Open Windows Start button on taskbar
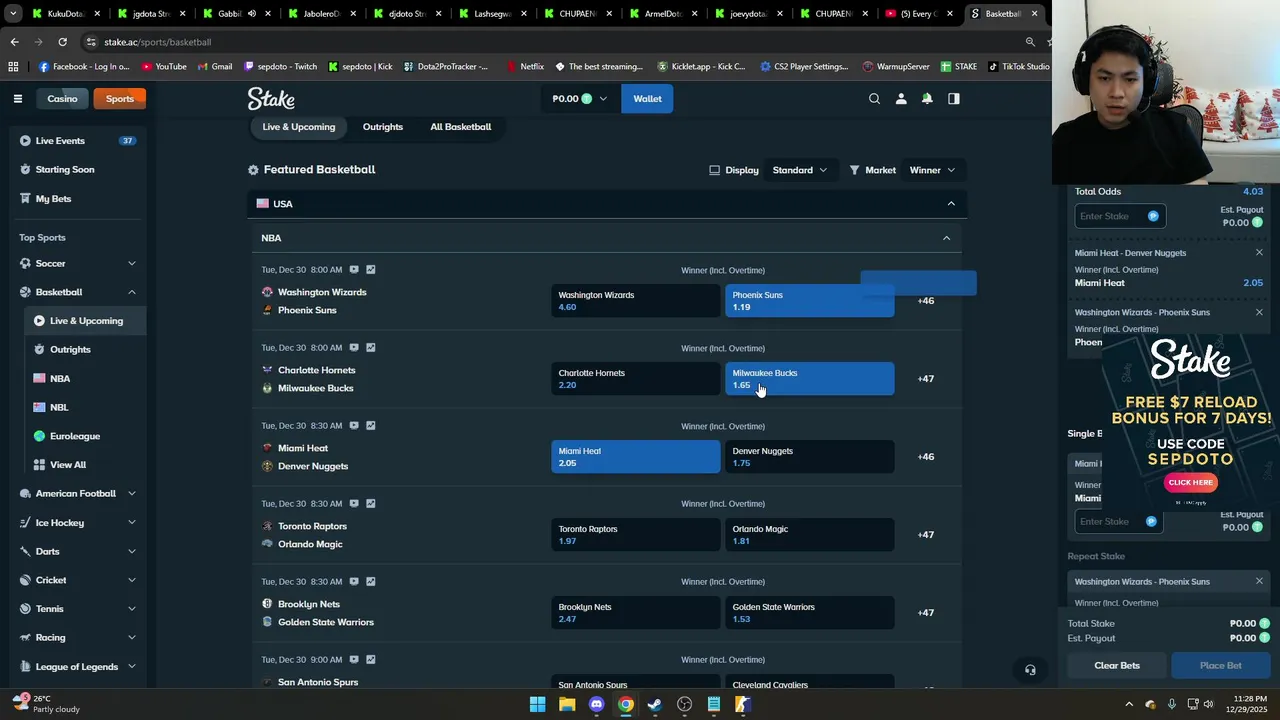This screenshot has width=1280, height=720. [537, 705]
